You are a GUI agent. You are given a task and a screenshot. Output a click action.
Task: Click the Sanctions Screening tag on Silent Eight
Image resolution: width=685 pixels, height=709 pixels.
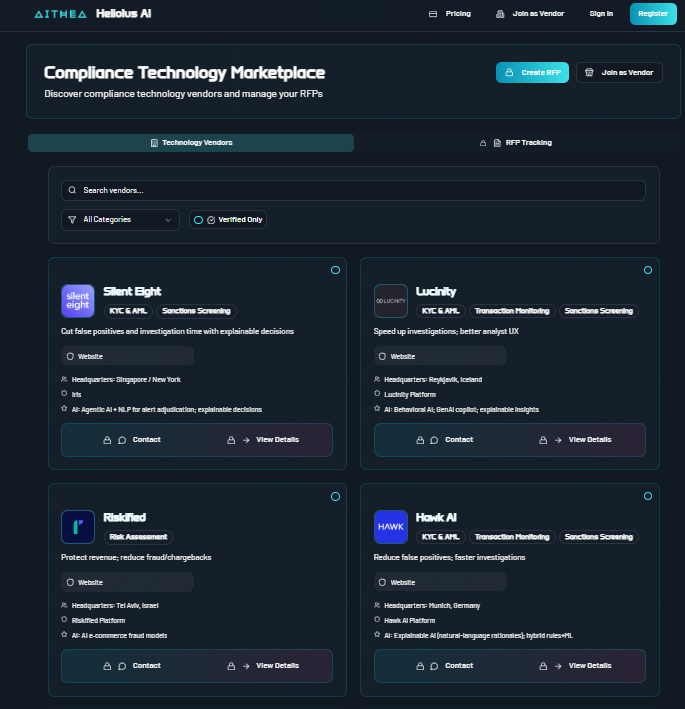196,311
